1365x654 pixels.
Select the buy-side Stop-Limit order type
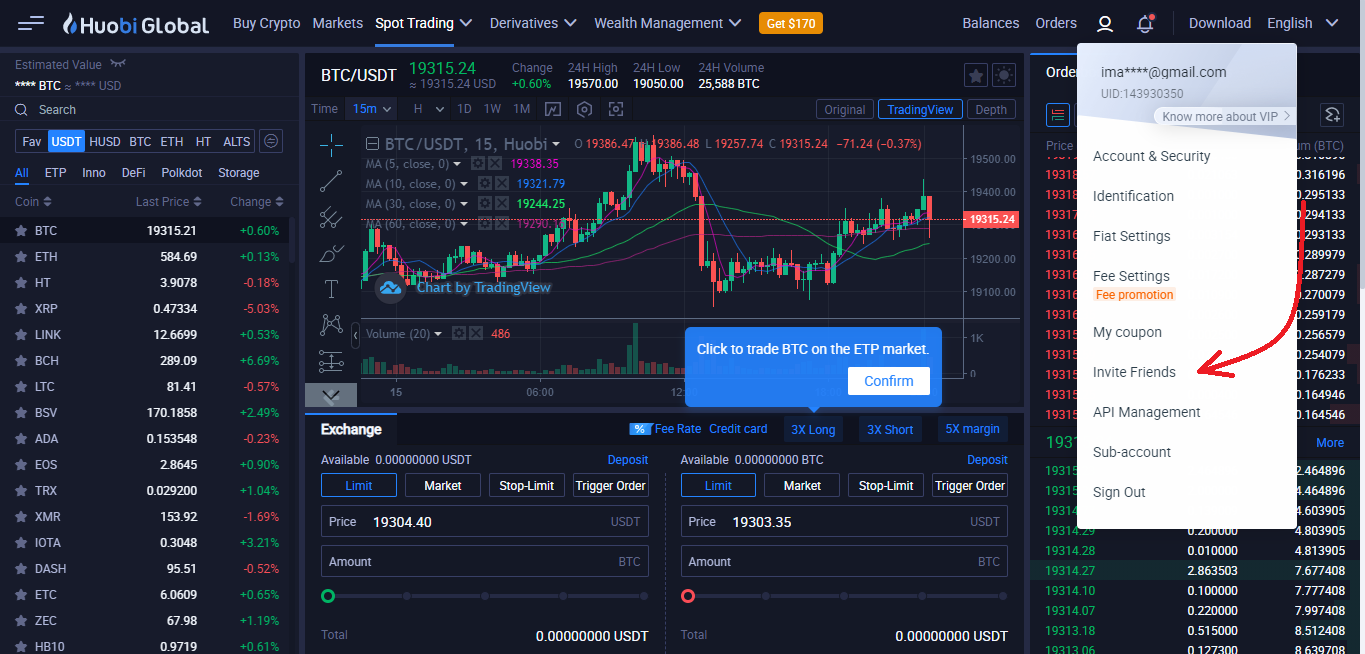[x=527, y=485]
